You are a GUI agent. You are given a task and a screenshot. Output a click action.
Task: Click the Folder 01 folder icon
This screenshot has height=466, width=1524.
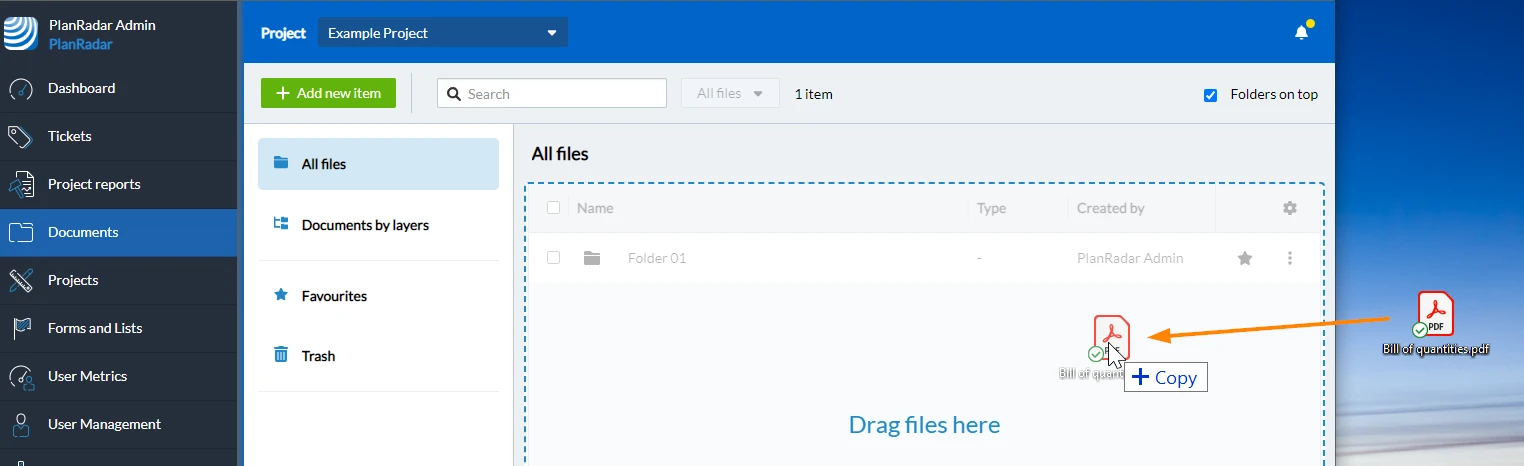[x=592, y=258]
